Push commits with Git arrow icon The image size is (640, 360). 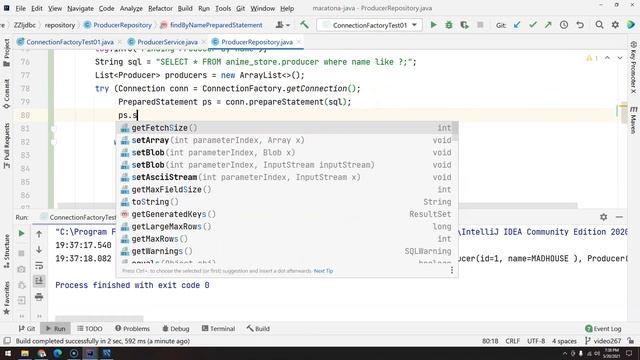(x=548, y=25)
